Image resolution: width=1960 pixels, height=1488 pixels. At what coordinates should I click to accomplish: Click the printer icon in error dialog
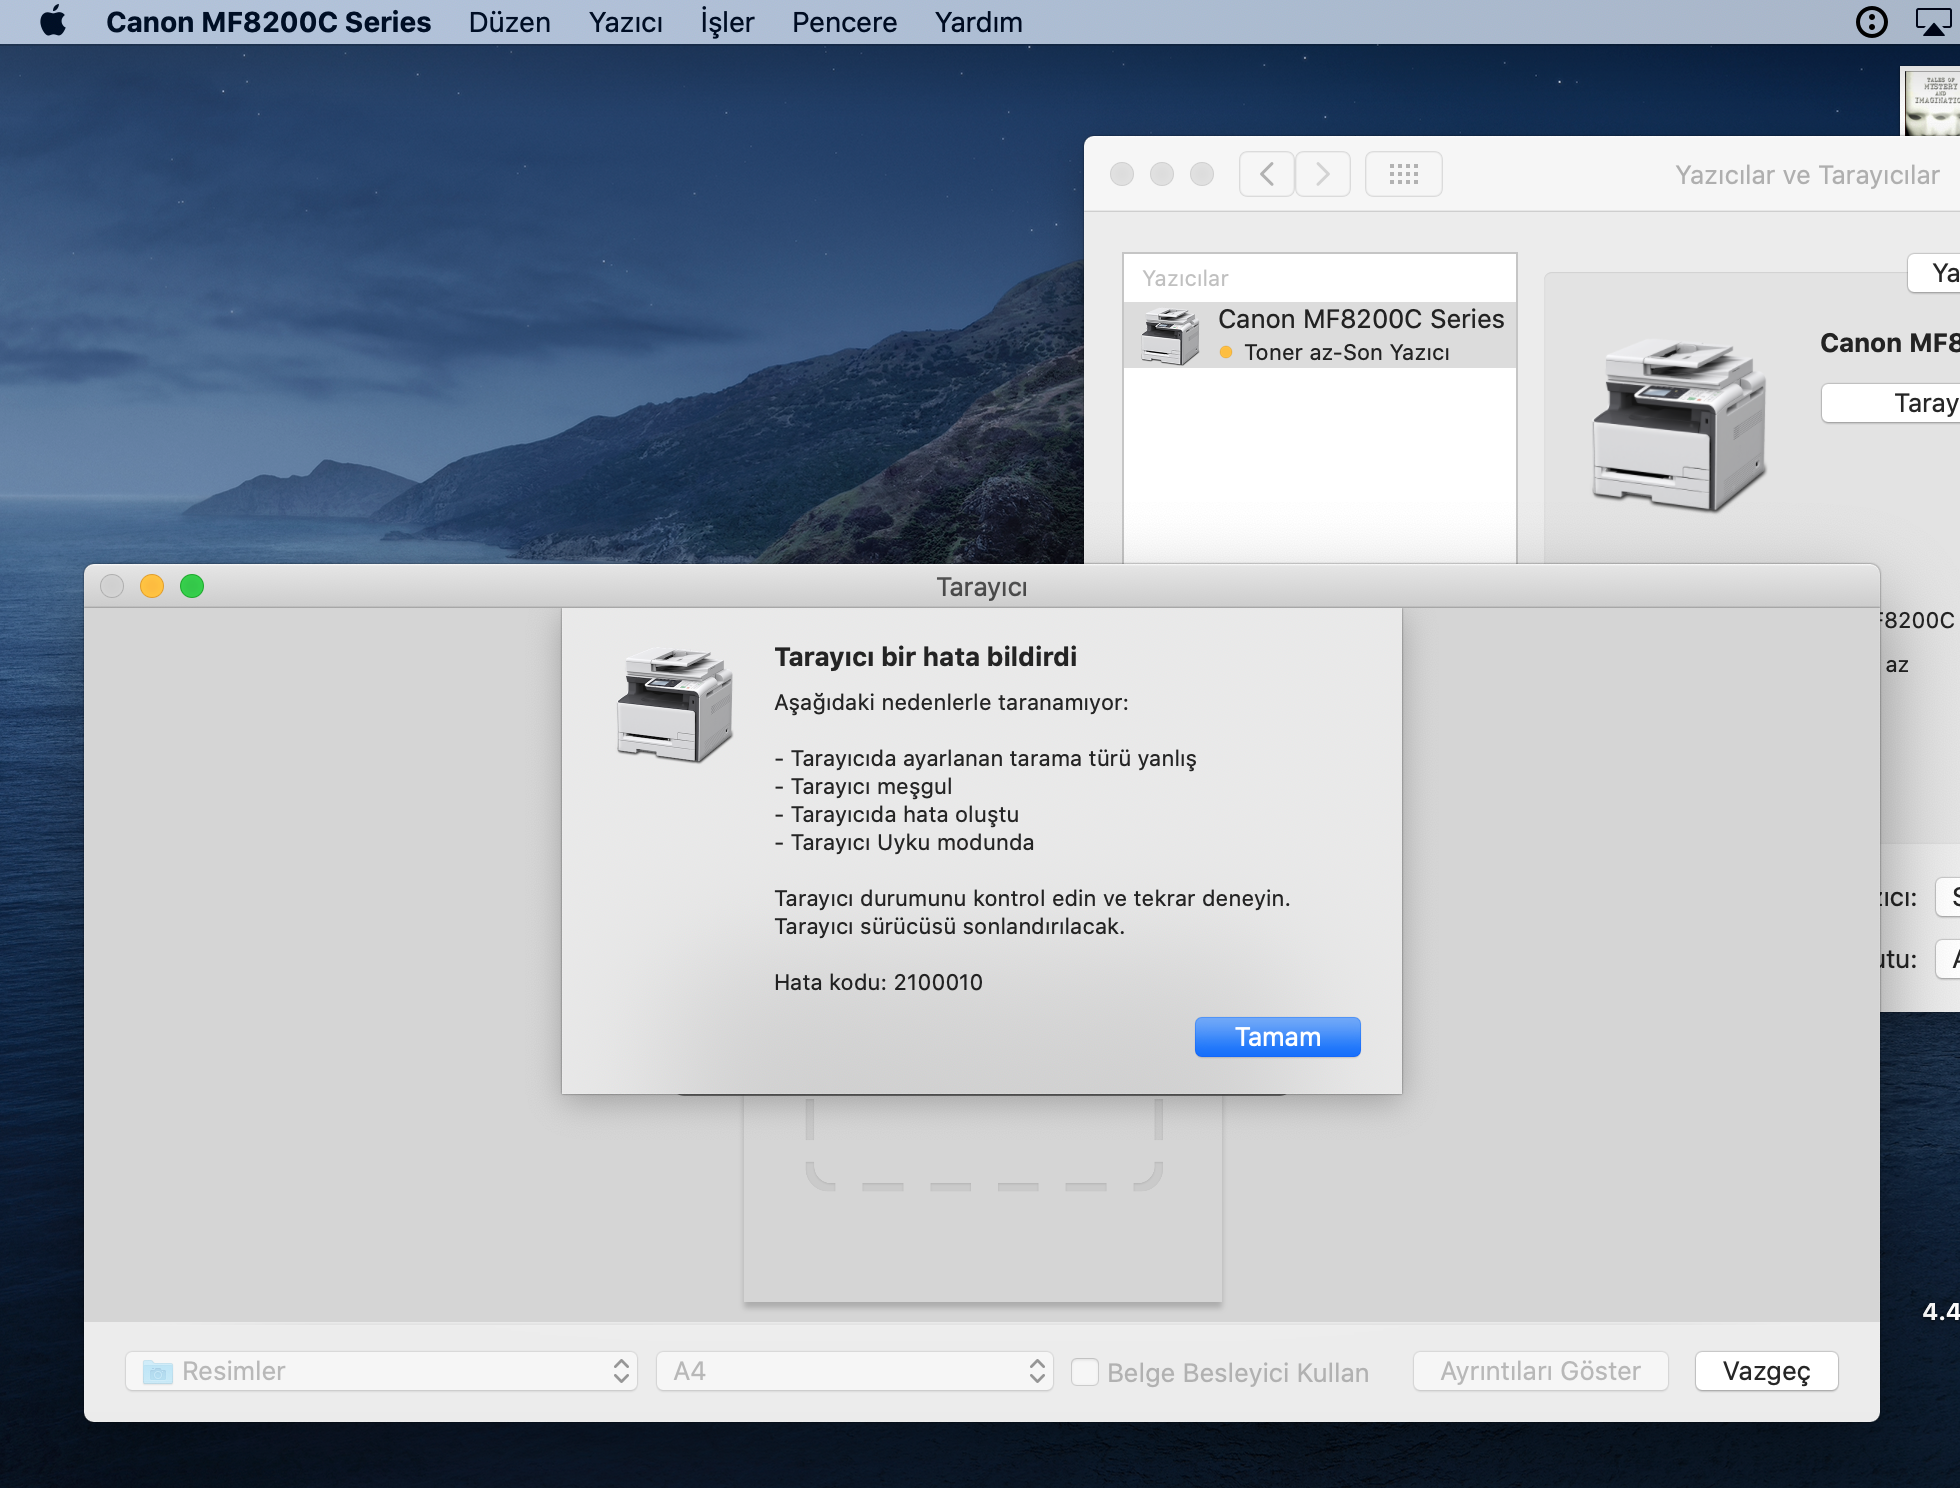675,705
